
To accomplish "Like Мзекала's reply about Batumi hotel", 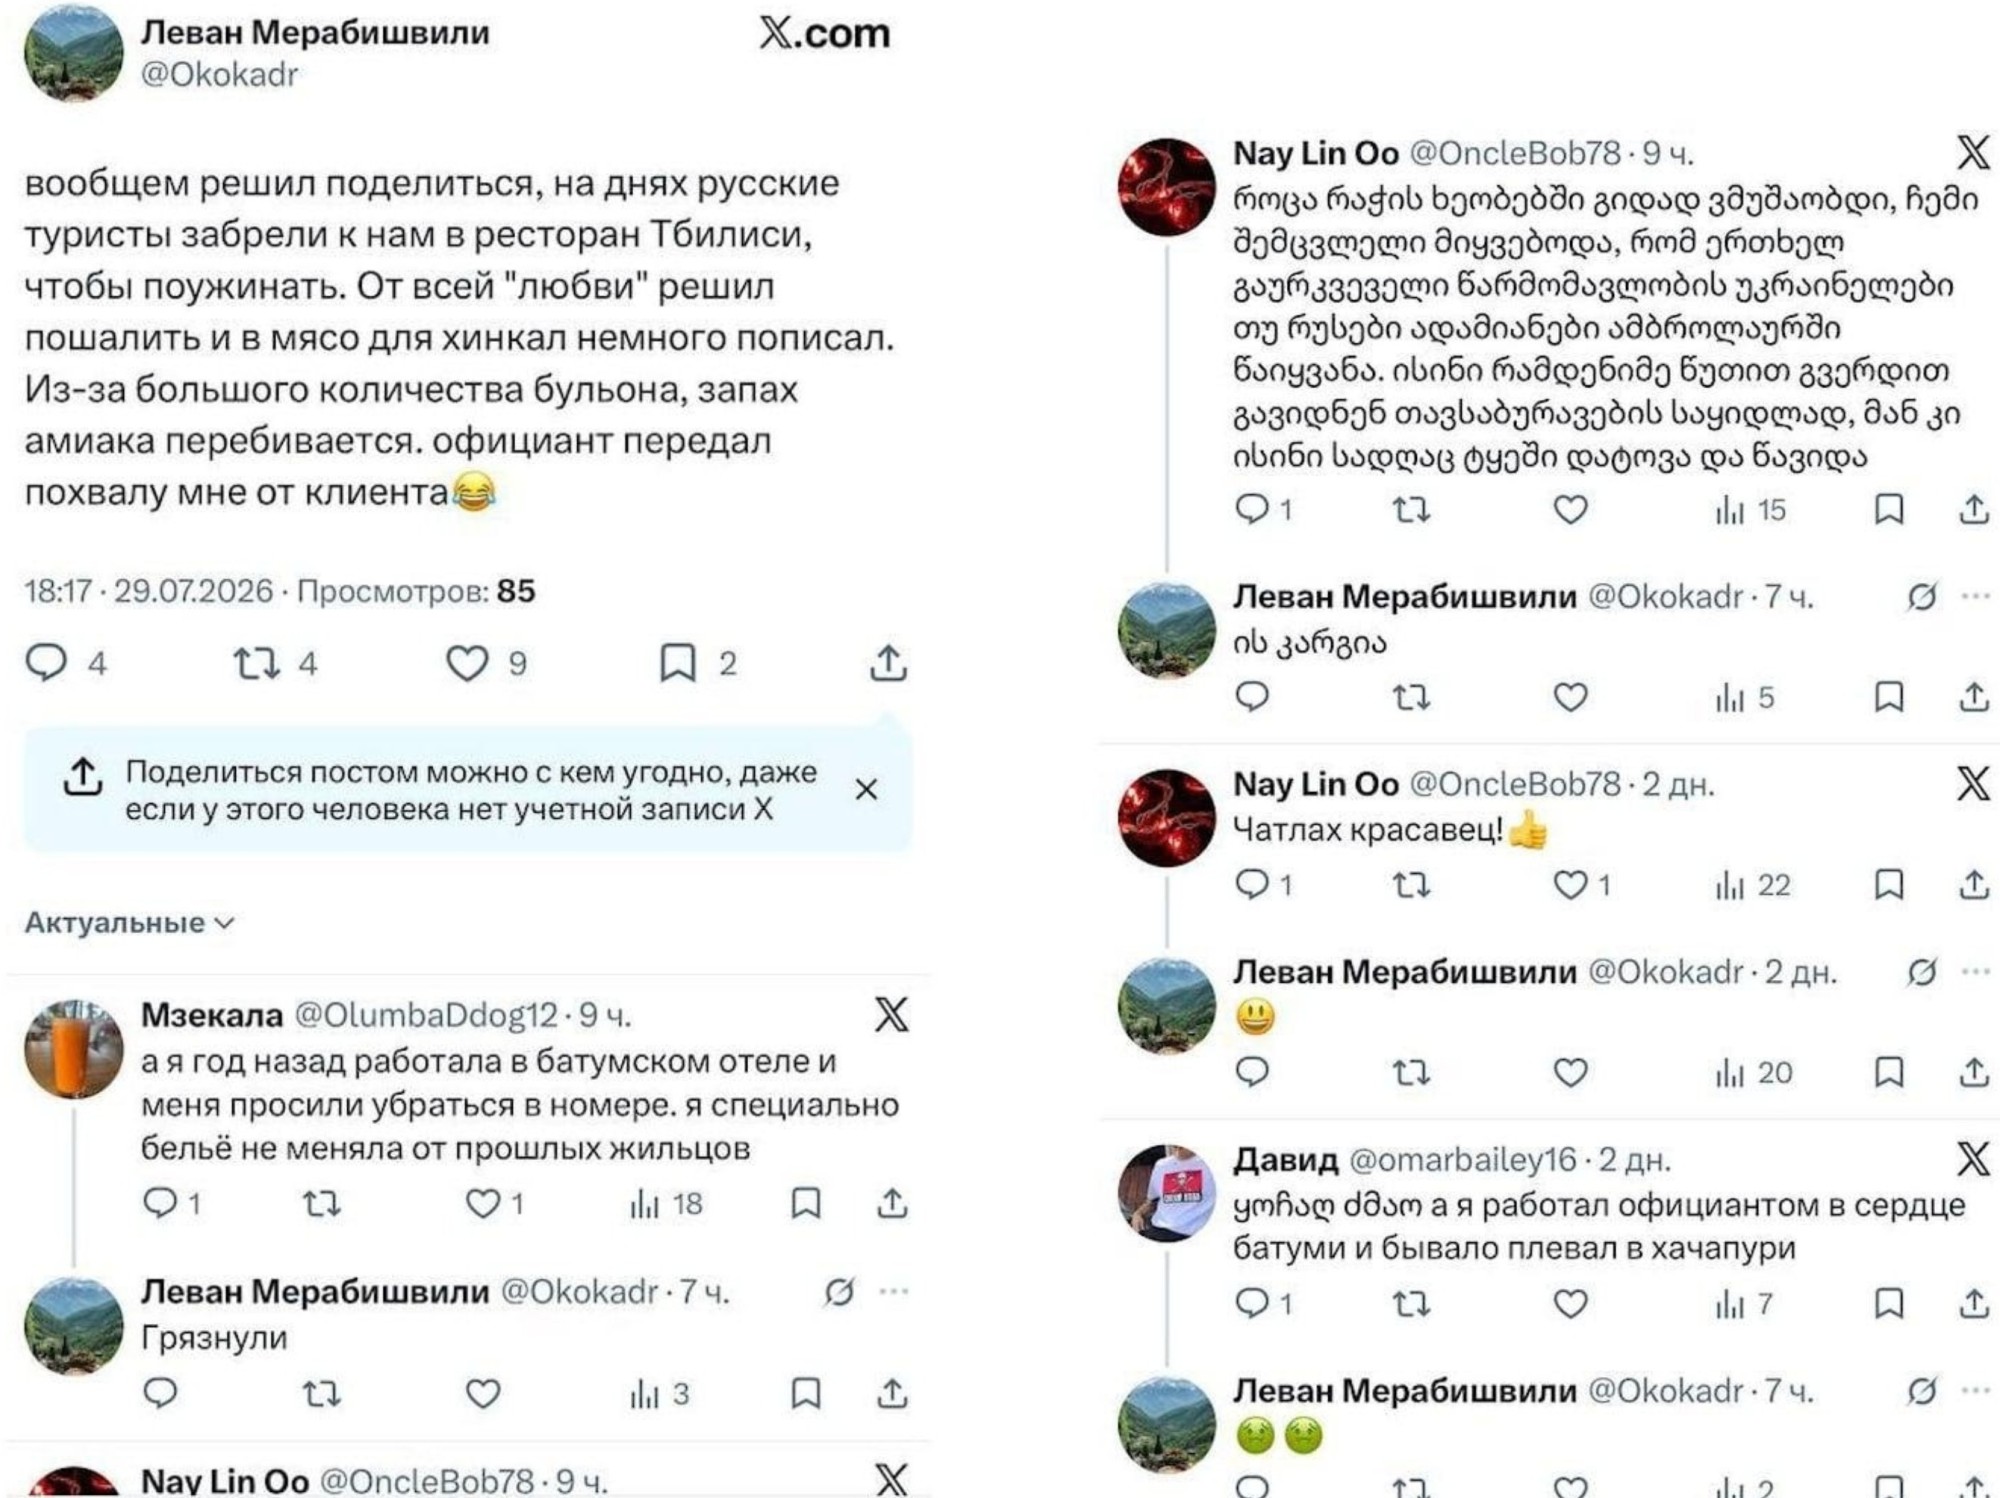I will click(483, 1203).
